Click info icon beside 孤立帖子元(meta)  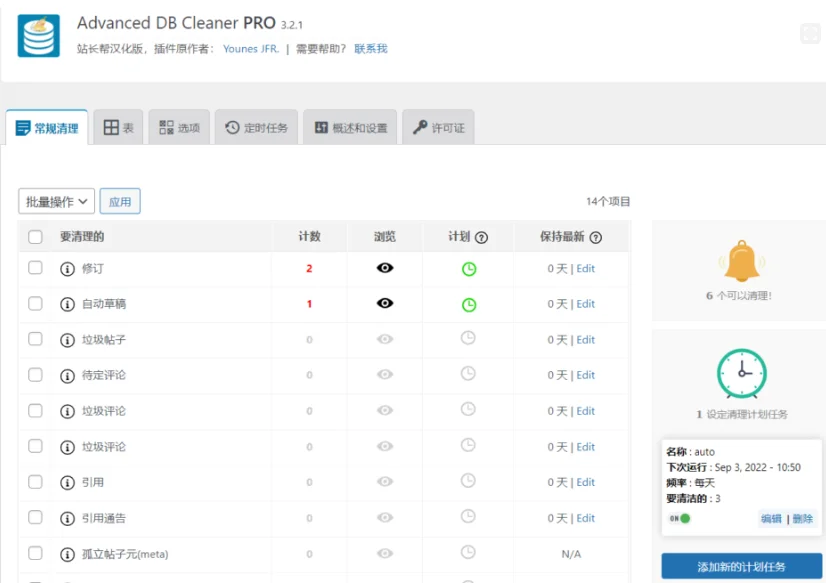(x=67, y=555)
